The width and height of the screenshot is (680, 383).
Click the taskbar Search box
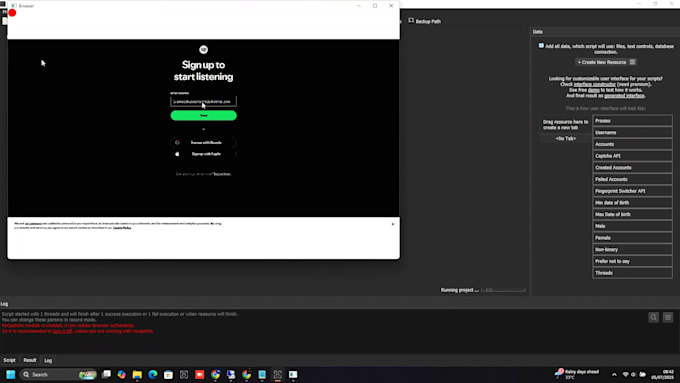tap(59, 374)
